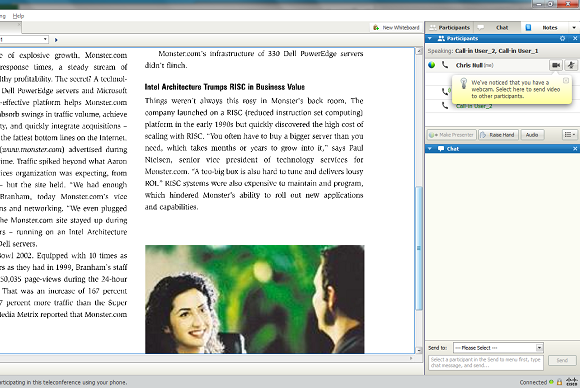Click the lightbulb icon in the webcam tip
The height and width of the screenshot is (388, 580).
coord(463,84)
